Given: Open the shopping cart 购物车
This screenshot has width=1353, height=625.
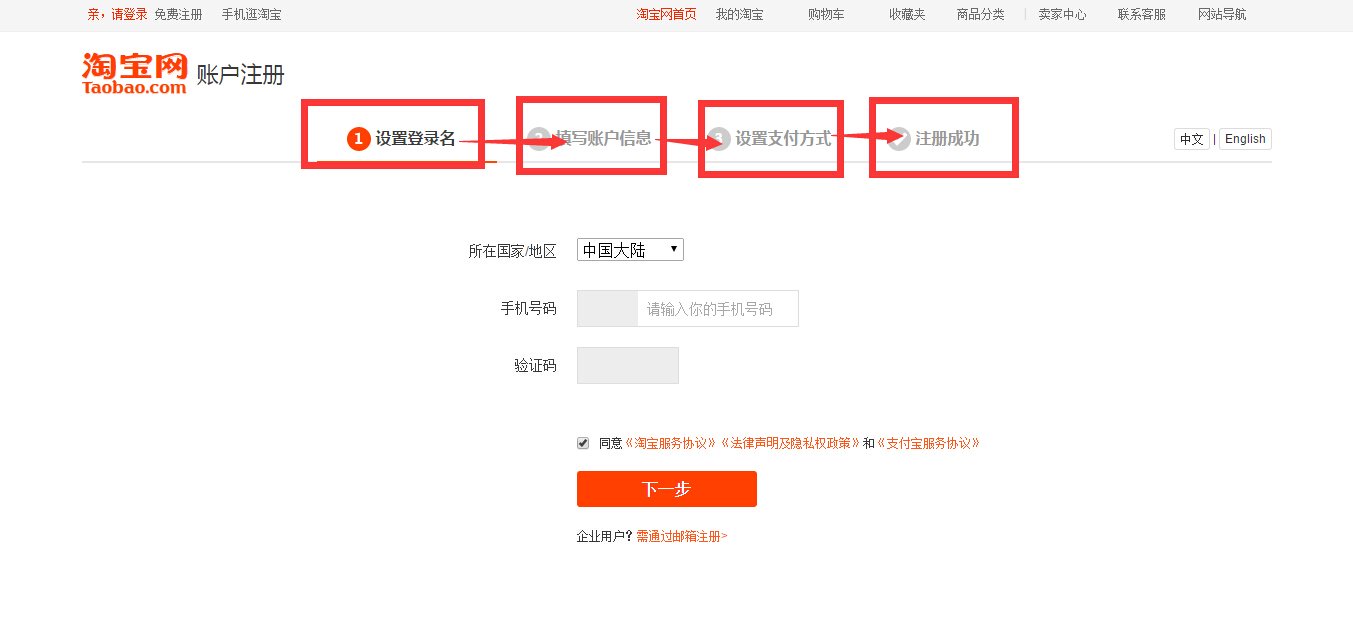Looking at the screenshot, I should 823,15.
